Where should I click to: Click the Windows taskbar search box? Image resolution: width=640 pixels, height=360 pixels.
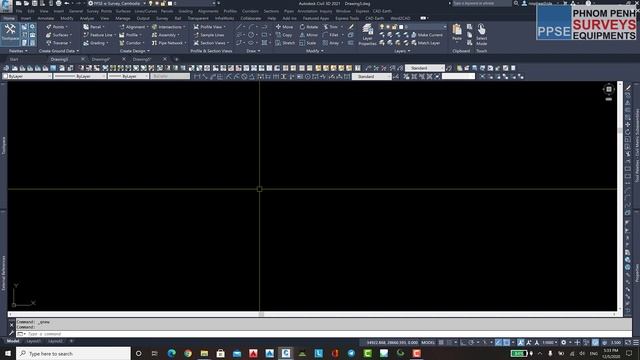73,353
